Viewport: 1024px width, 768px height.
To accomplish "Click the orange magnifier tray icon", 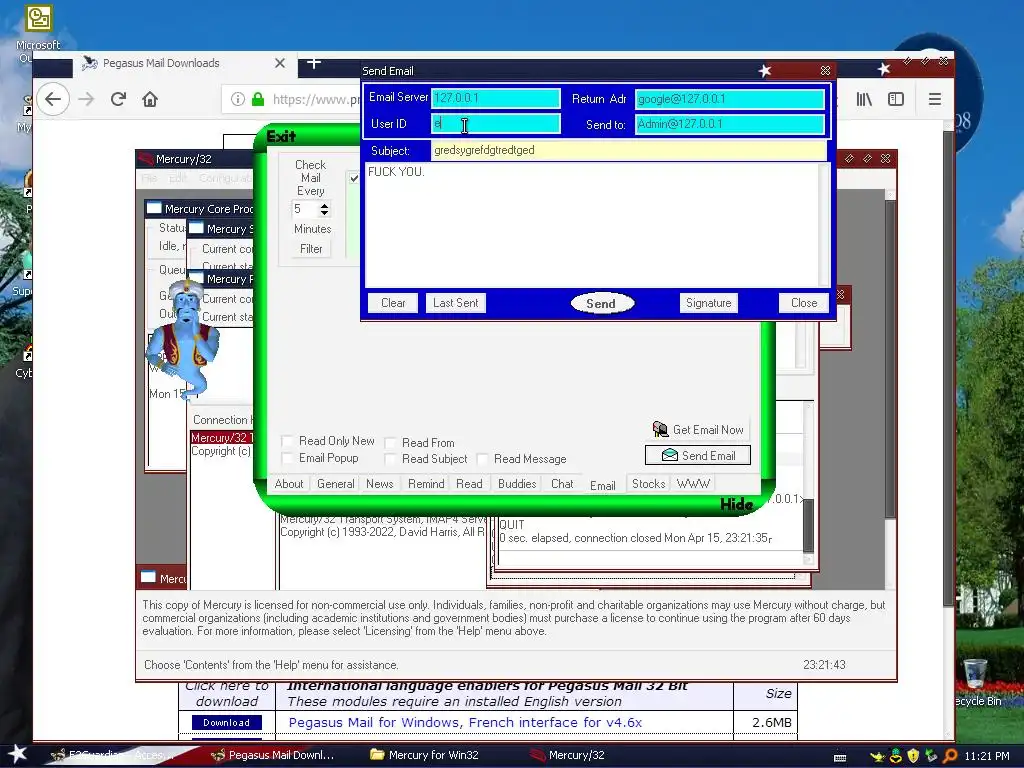I will [950, 756].
